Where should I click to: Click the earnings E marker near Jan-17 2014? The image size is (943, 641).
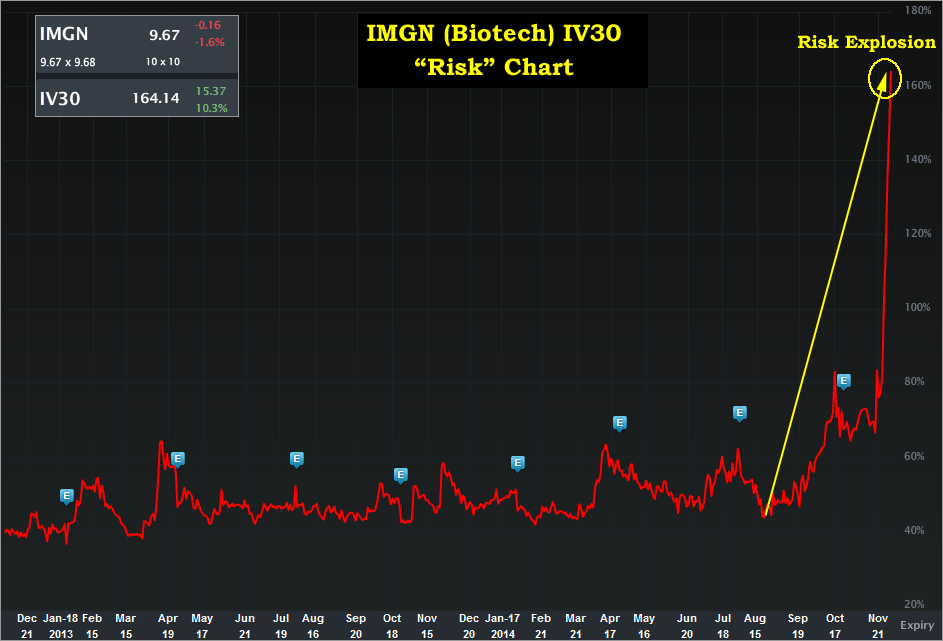pyautogui.click(x=518, y=463)
